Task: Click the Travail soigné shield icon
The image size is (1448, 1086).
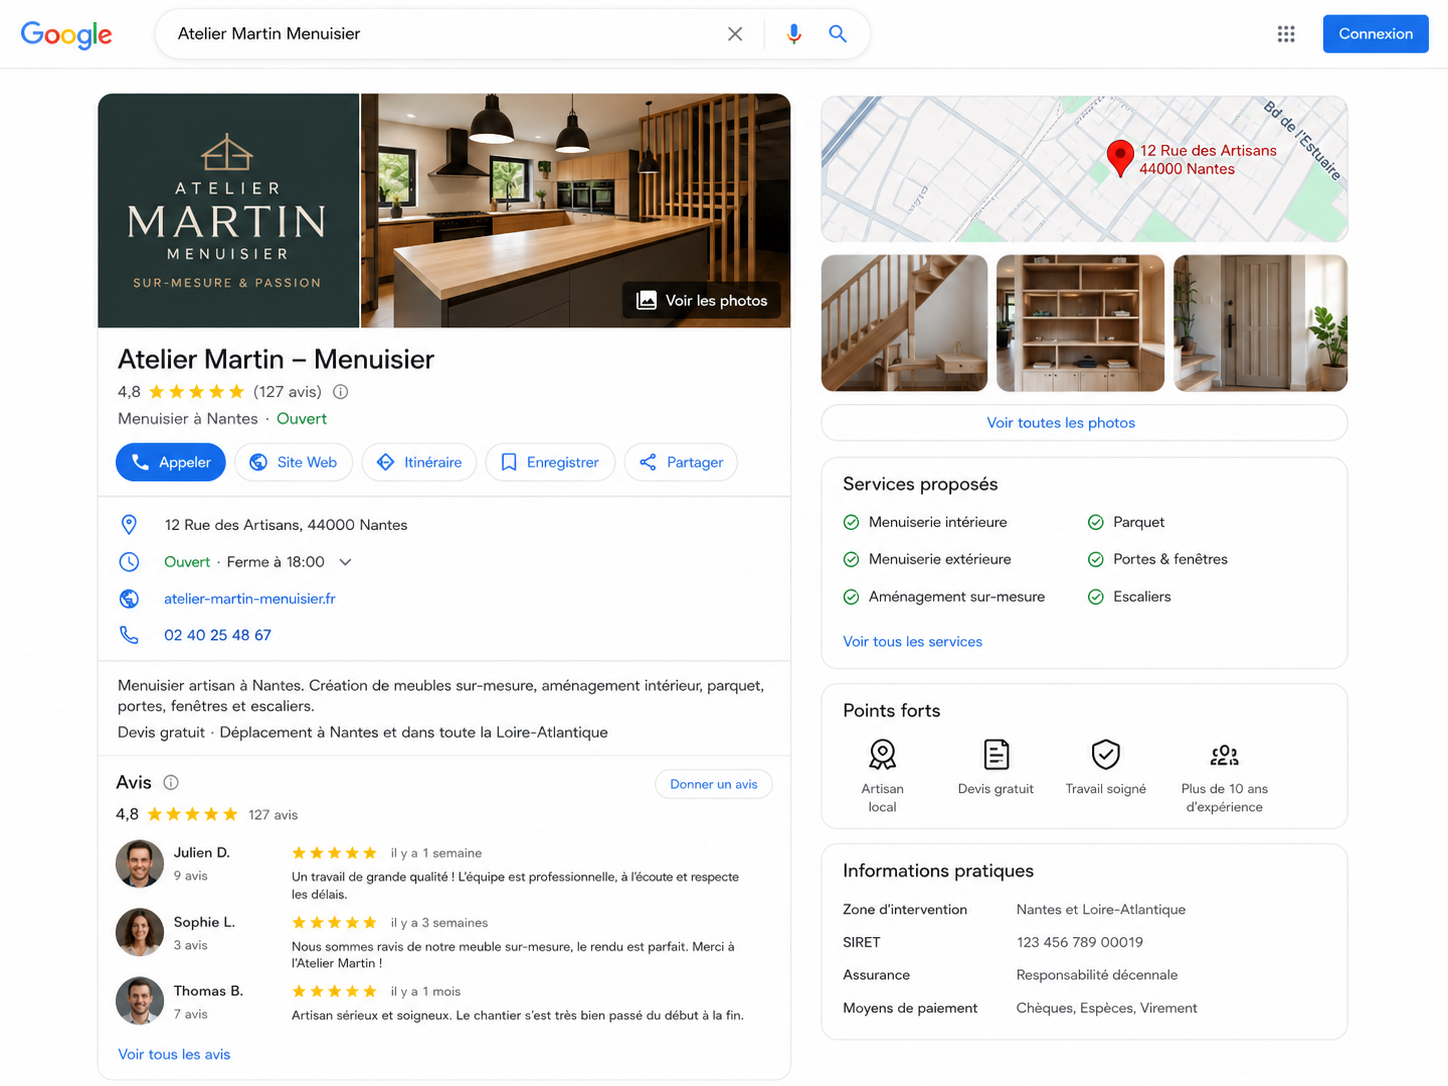Action: coord(1106,754)
